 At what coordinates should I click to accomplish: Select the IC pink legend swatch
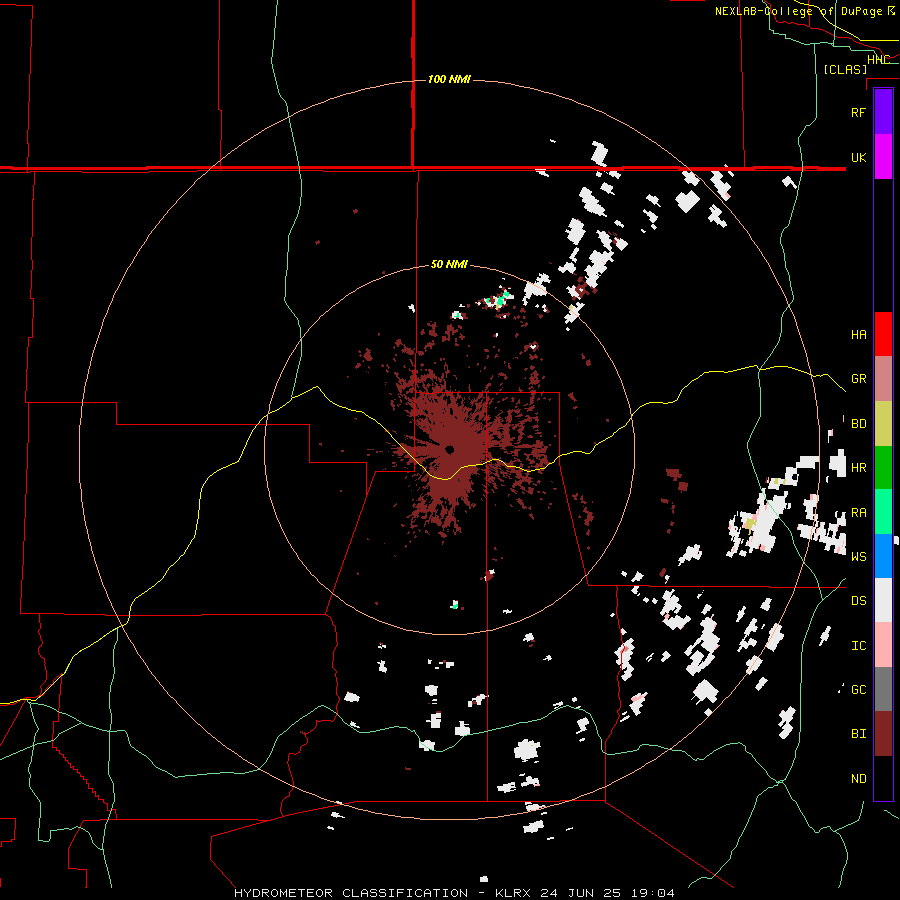[883, 645]
